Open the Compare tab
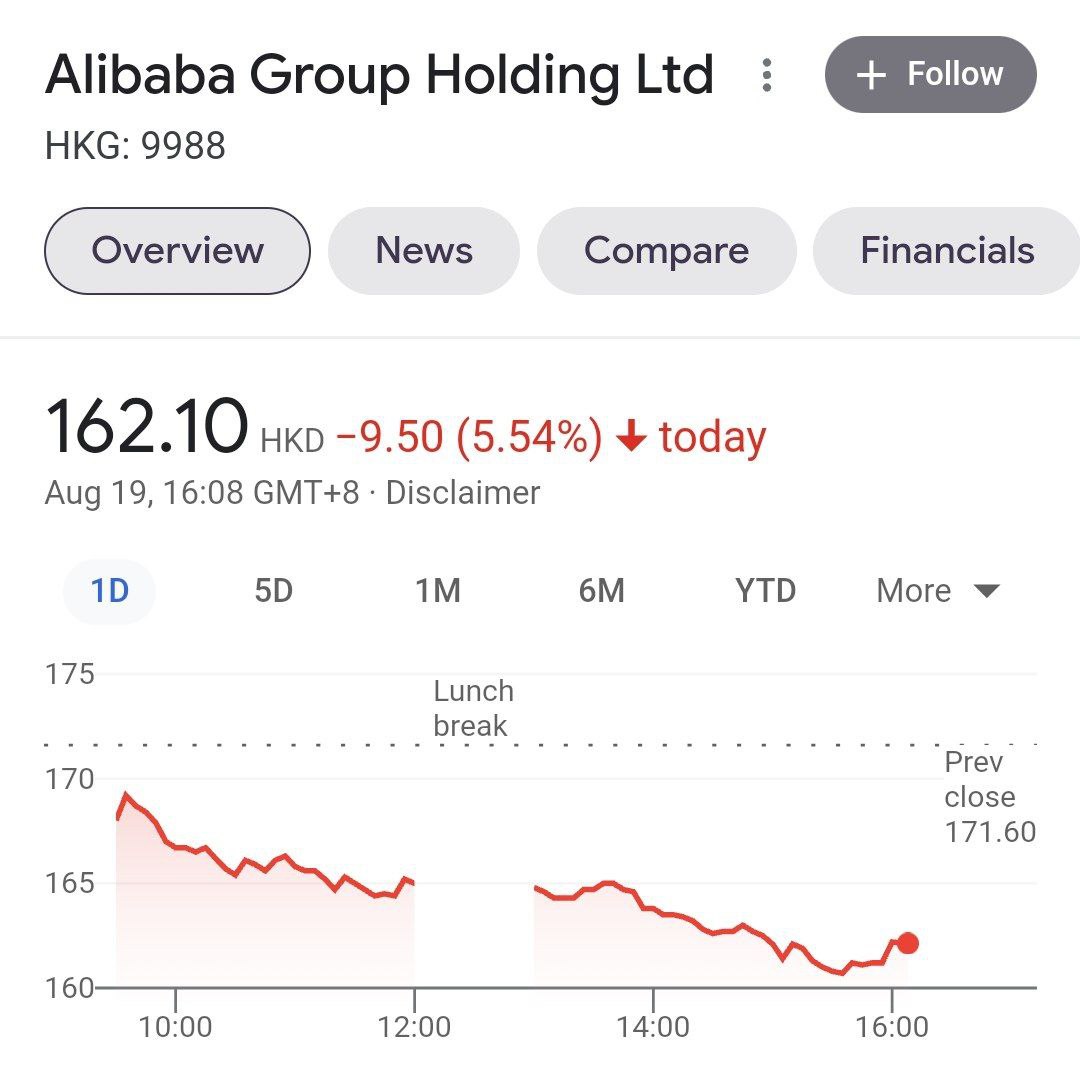This screenshot has width=1080, height=1075. coord(666,251)
